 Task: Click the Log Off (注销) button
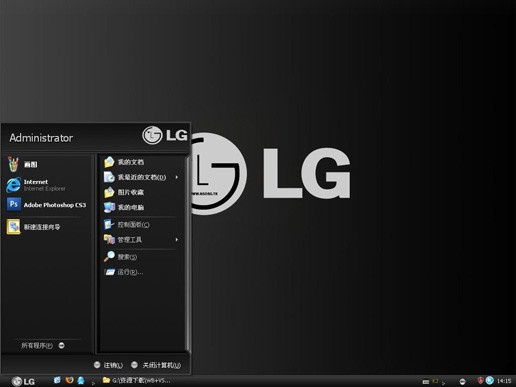tap(108, 365)
